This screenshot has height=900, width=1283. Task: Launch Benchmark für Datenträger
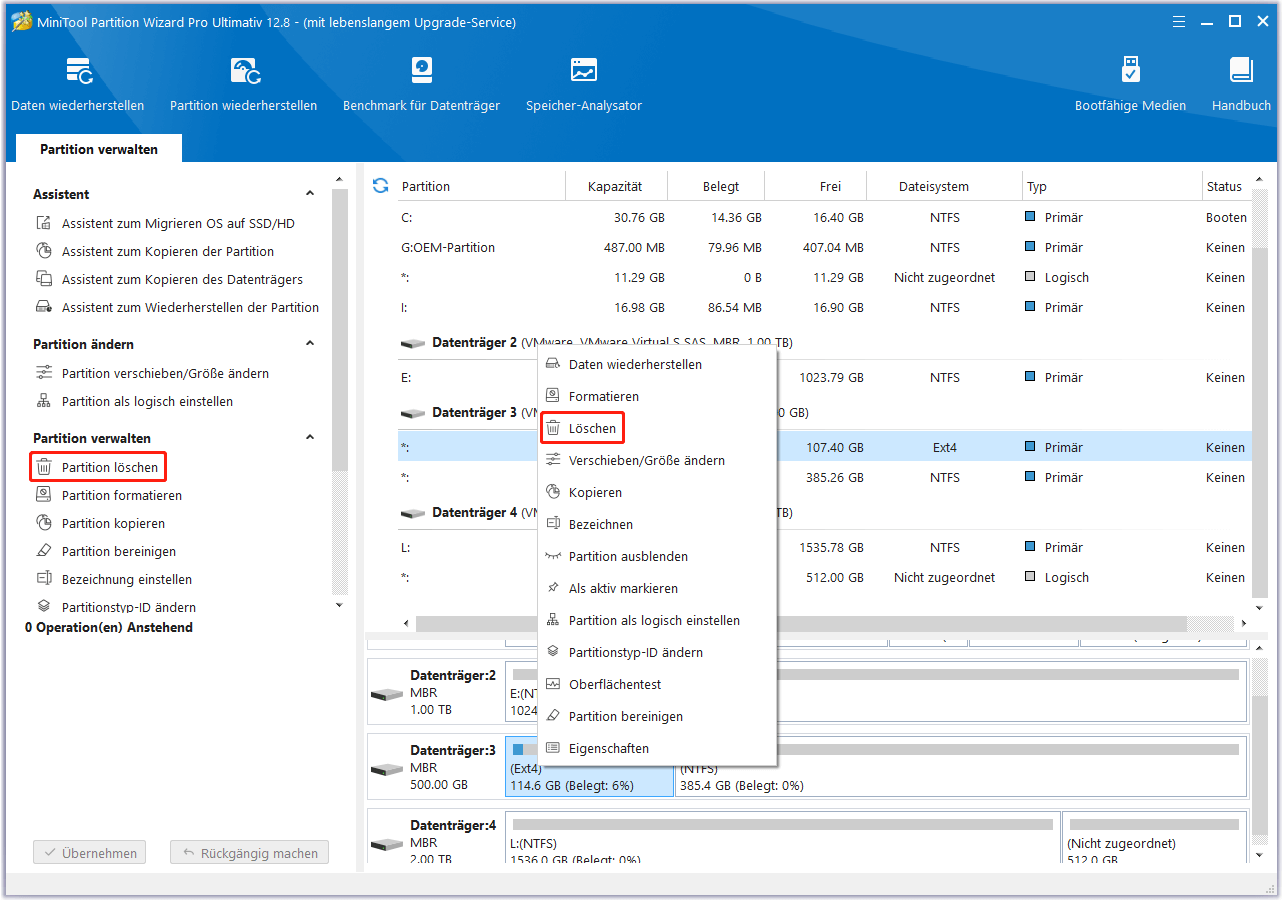coord(421,84)
